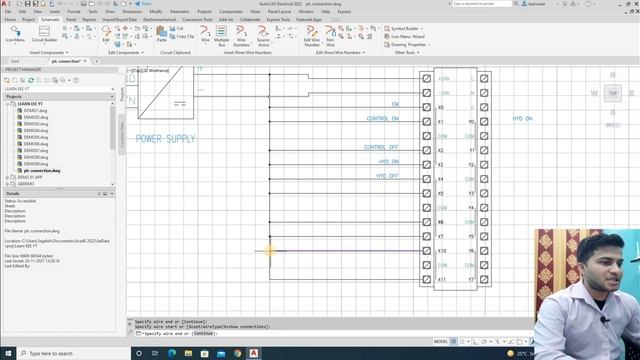This screenshot has width=640, height=360.
Task: Switch to the Electromechanical ribbon tab
Action: pos(159,20)
